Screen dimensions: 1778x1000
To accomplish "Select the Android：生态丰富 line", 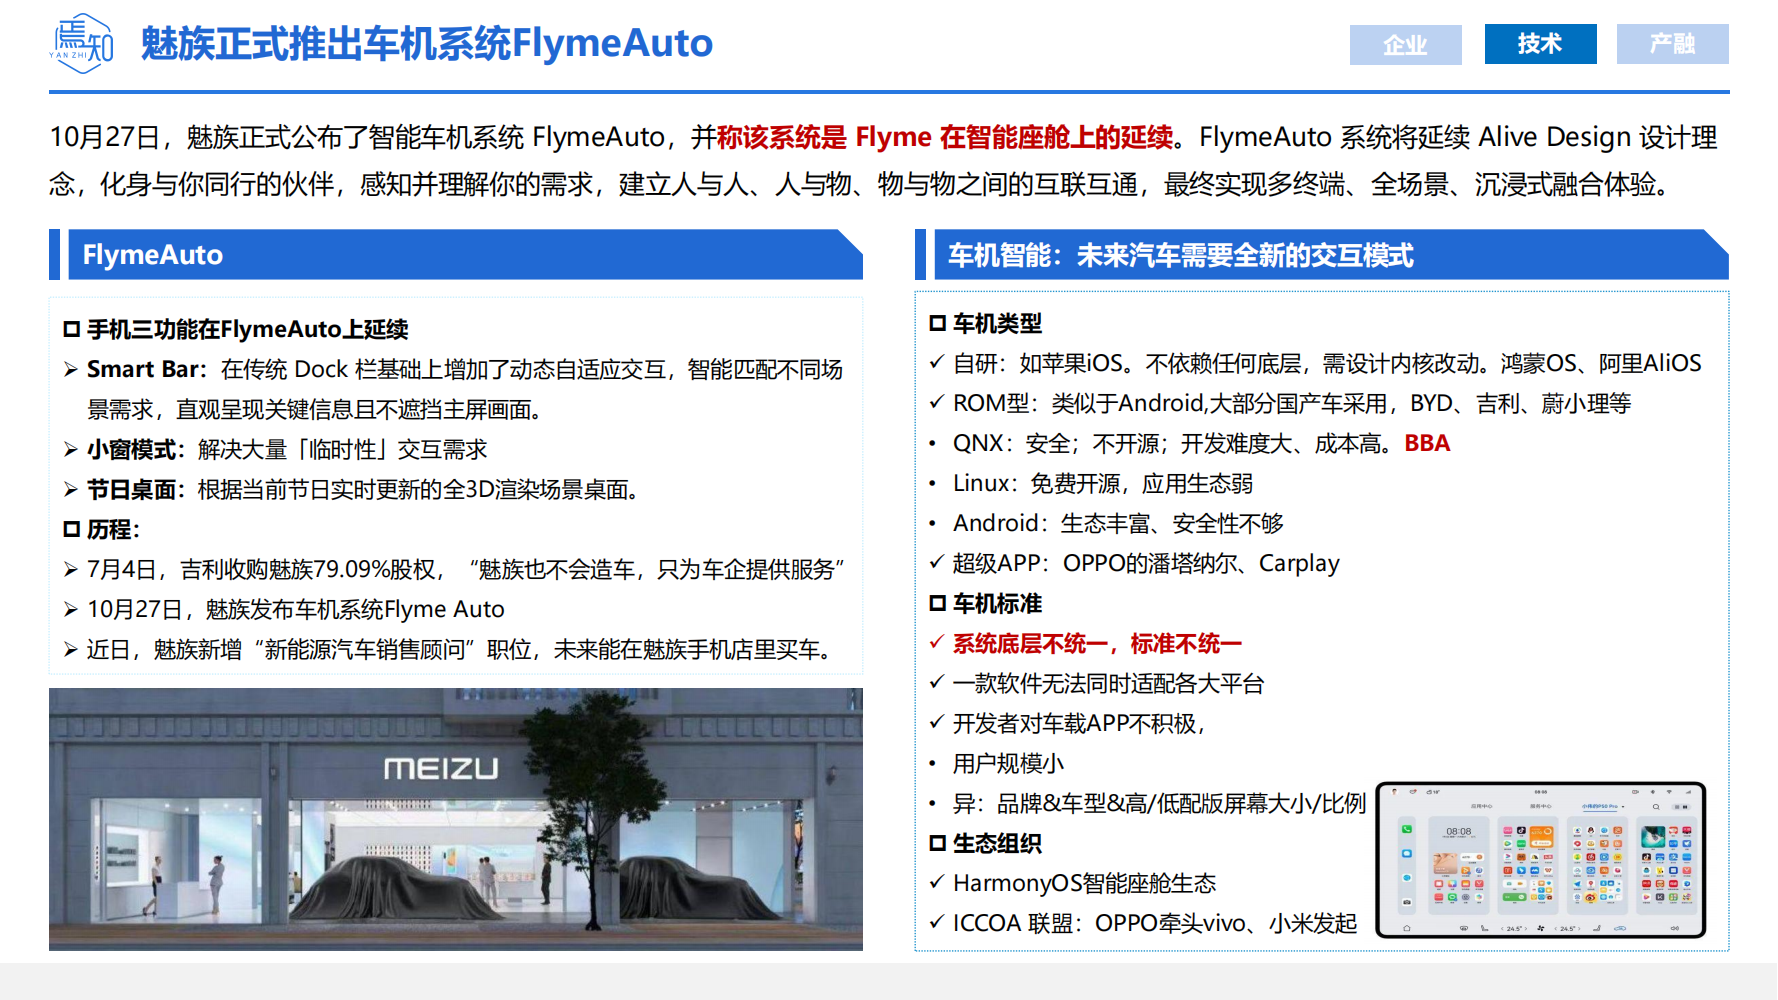I will click(1106, 524).
